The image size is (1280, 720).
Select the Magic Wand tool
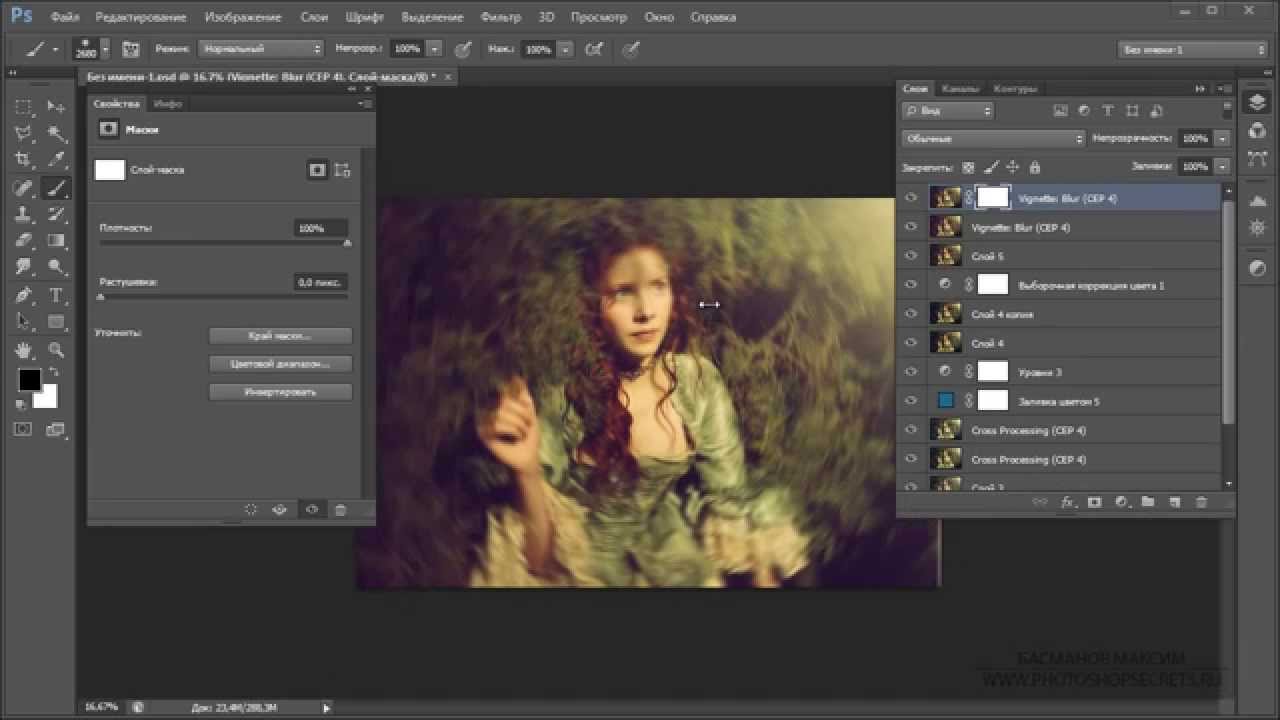(x=56, y=133)
